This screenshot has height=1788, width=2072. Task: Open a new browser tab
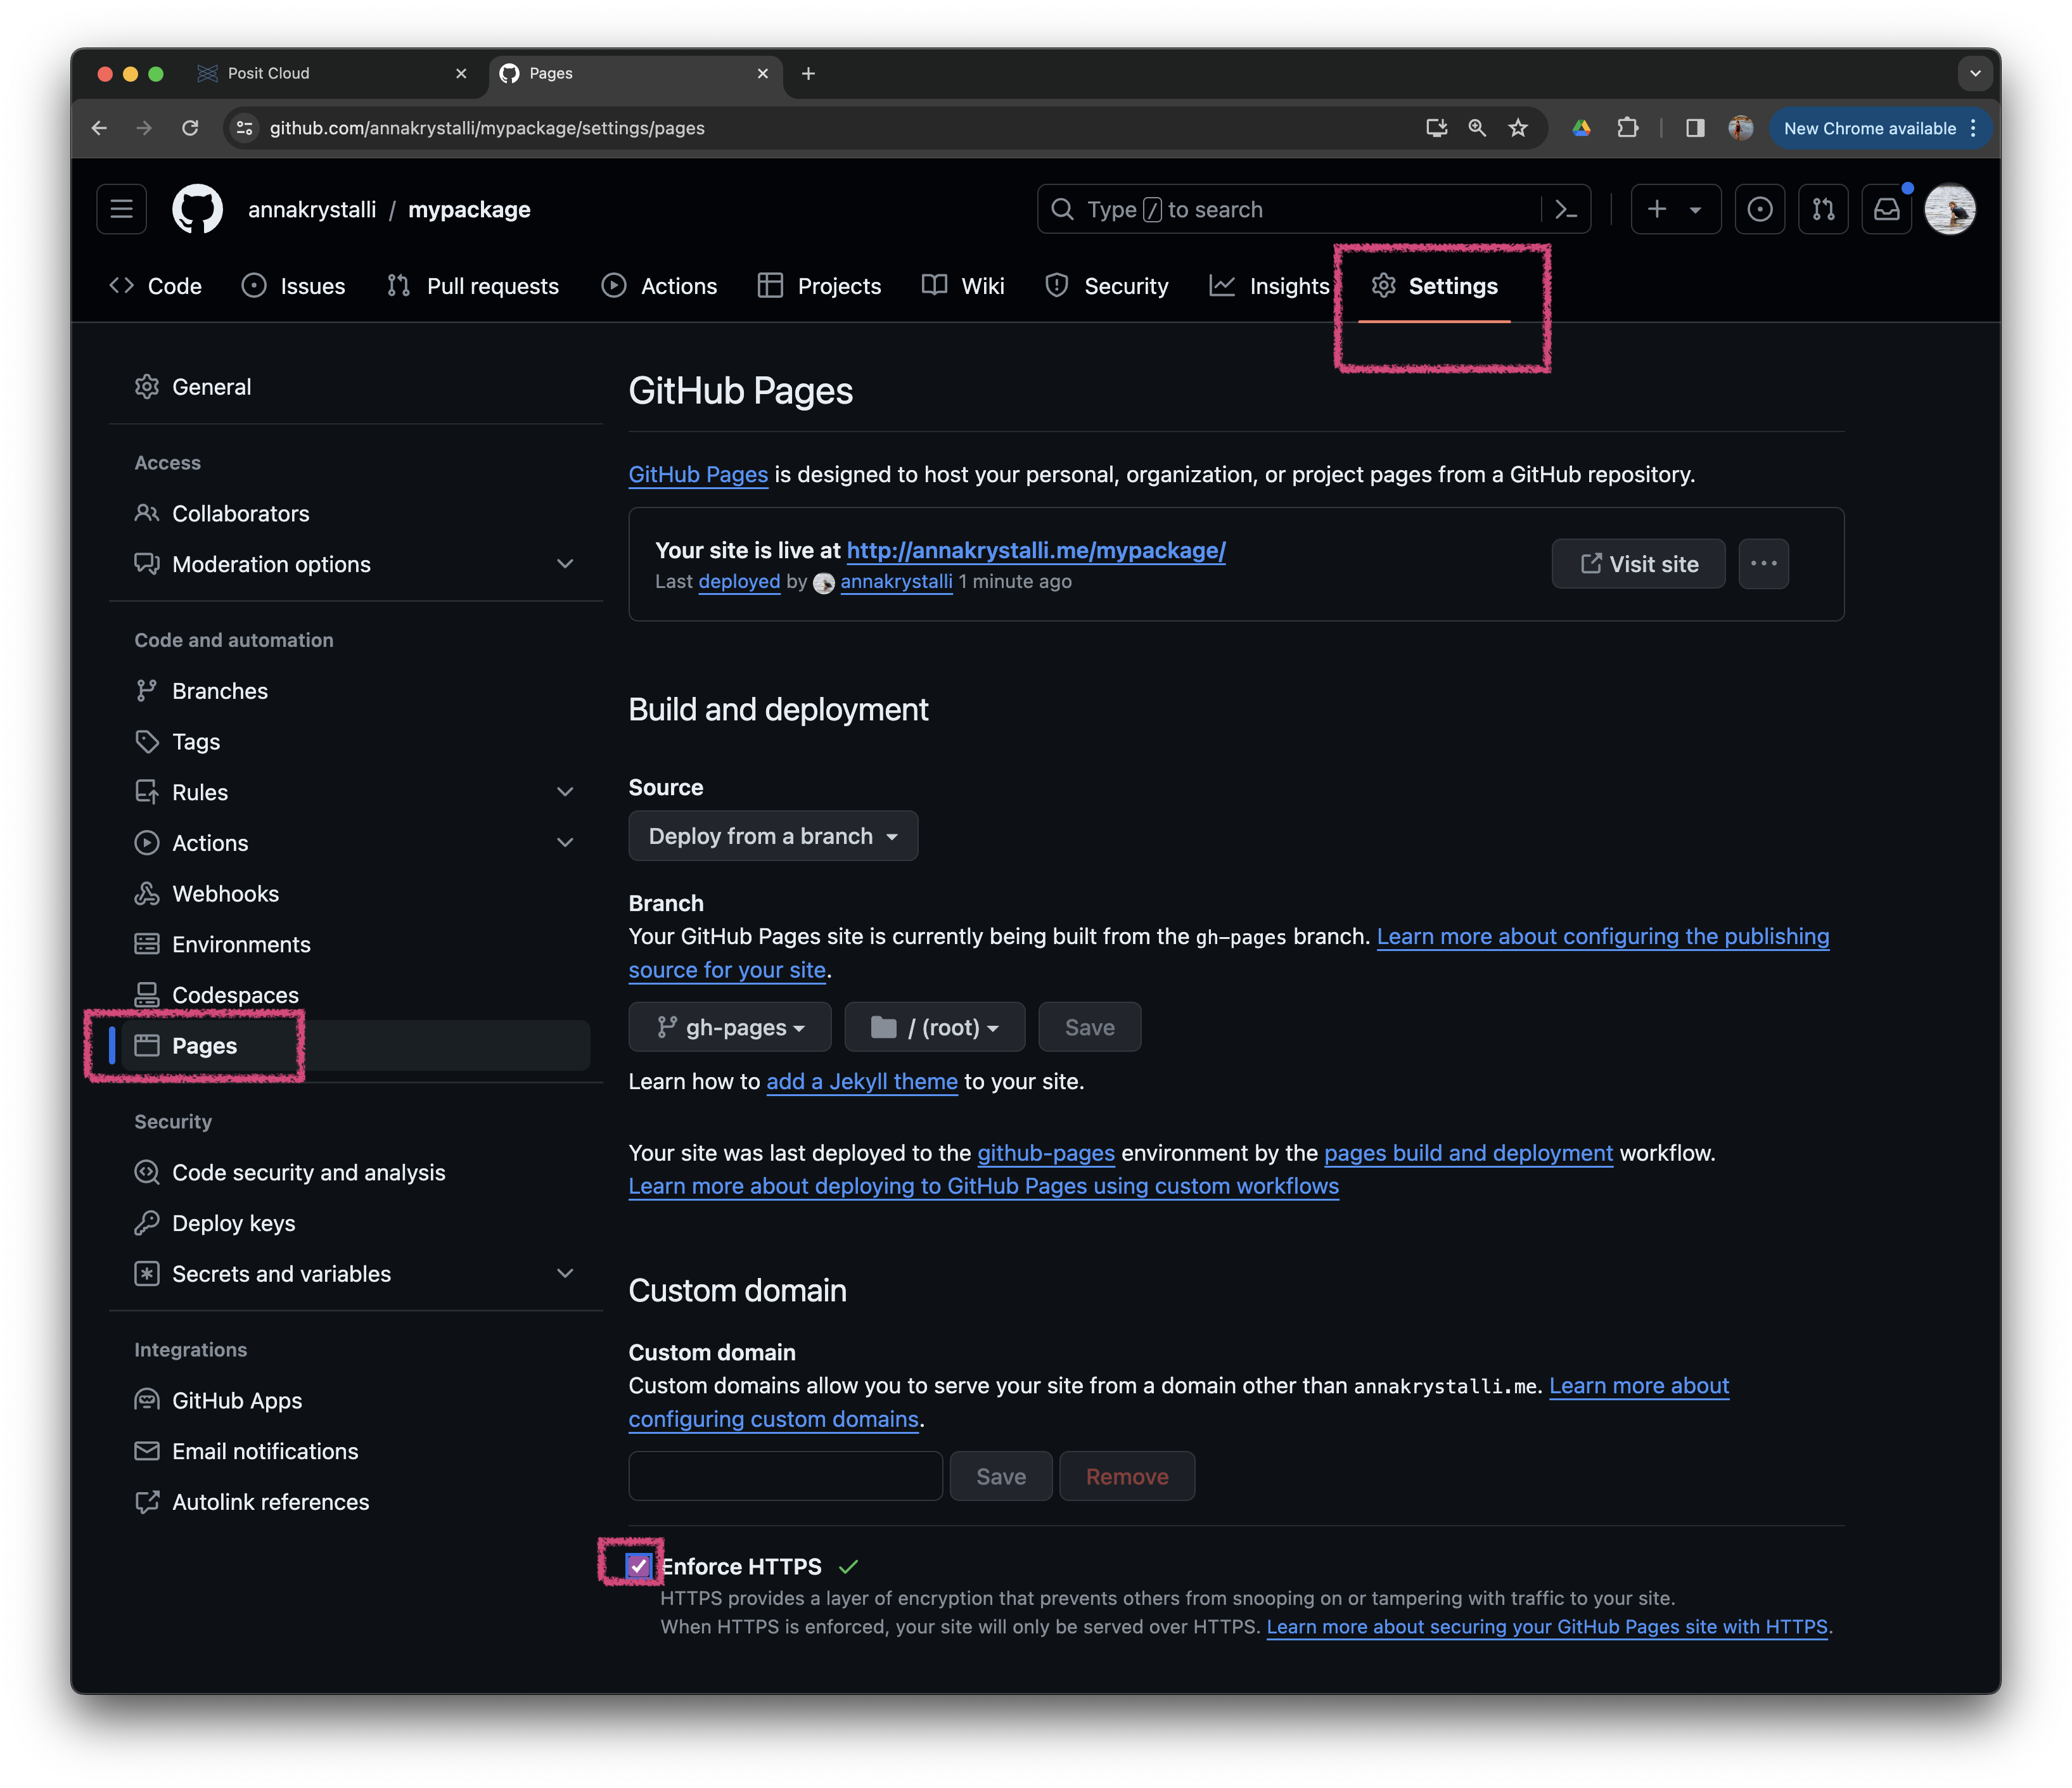(808, 73)
